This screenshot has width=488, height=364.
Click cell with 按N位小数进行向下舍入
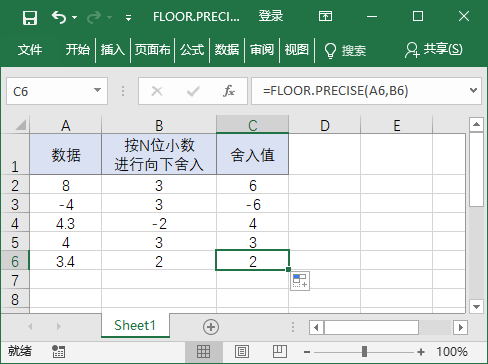(159, 154)
